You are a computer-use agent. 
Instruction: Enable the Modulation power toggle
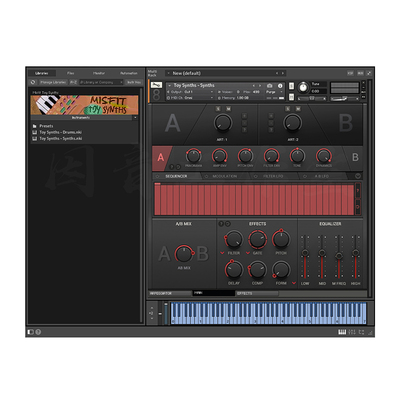(206, 176)
